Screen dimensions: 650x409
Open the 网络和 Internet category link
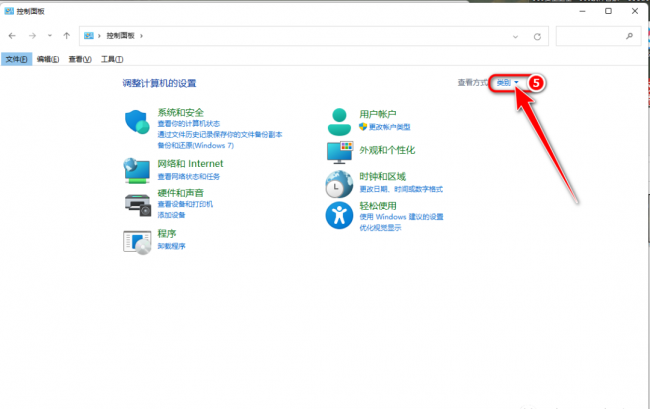click(190, 164)
